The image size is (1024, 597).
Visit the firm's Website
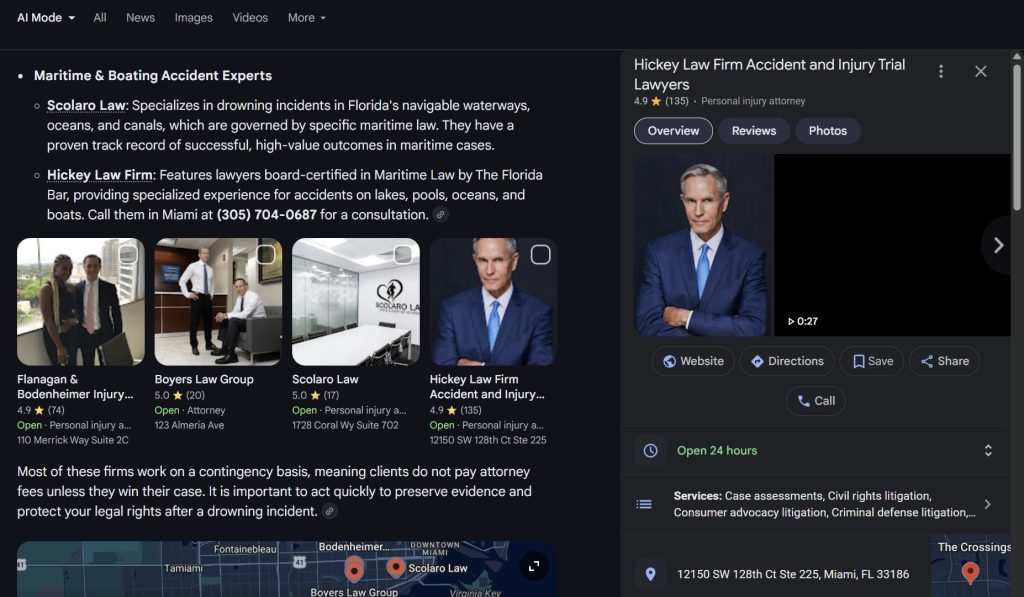click(x=693, y=361)
